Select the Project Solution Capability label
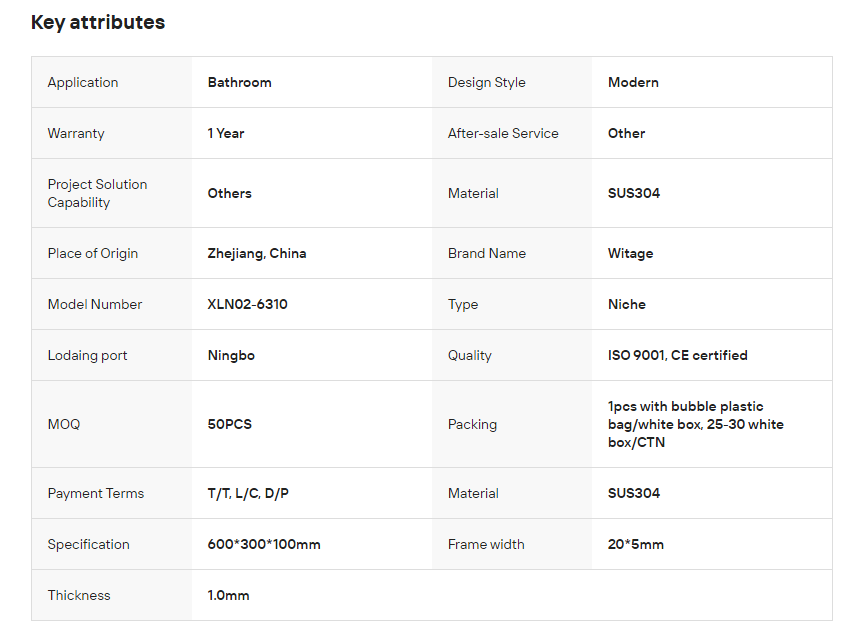Viewport: 843px width, 630px height. (x=97, y=193)
